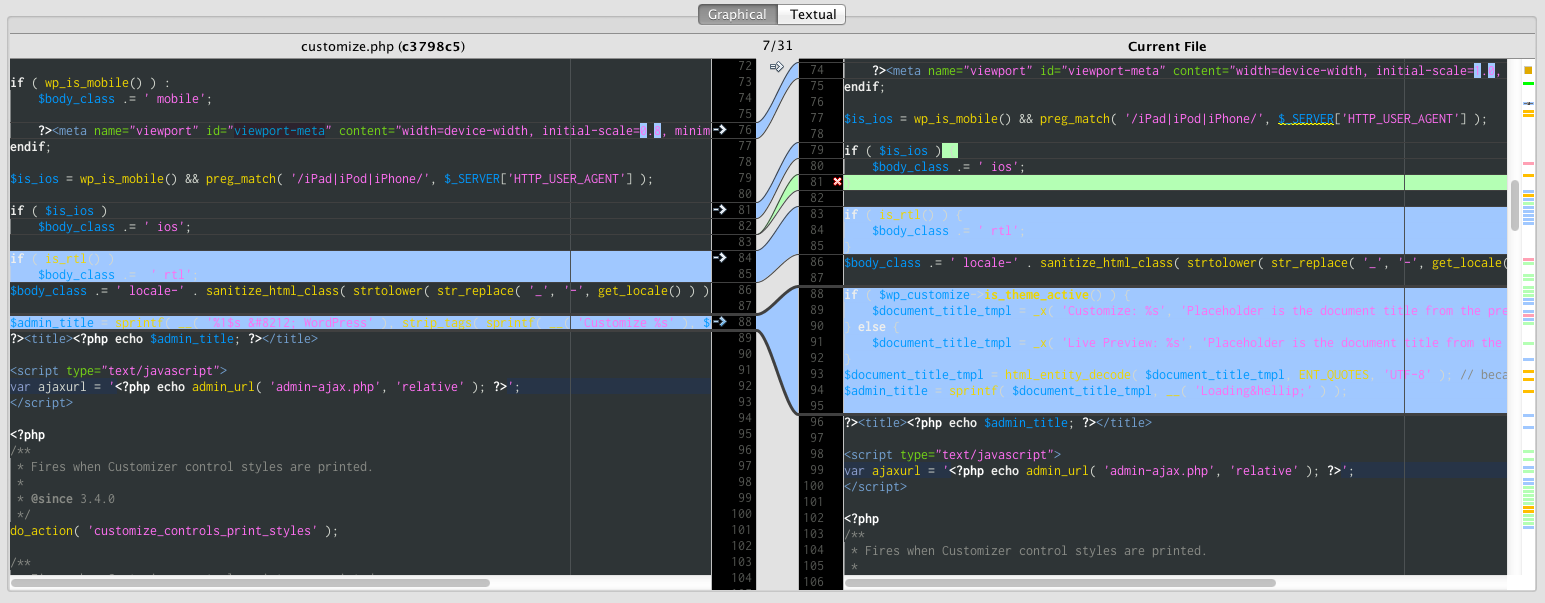Click the '7/31' change counter
The width and height of the screenshot is (1545, 603).
click(777, 46)
